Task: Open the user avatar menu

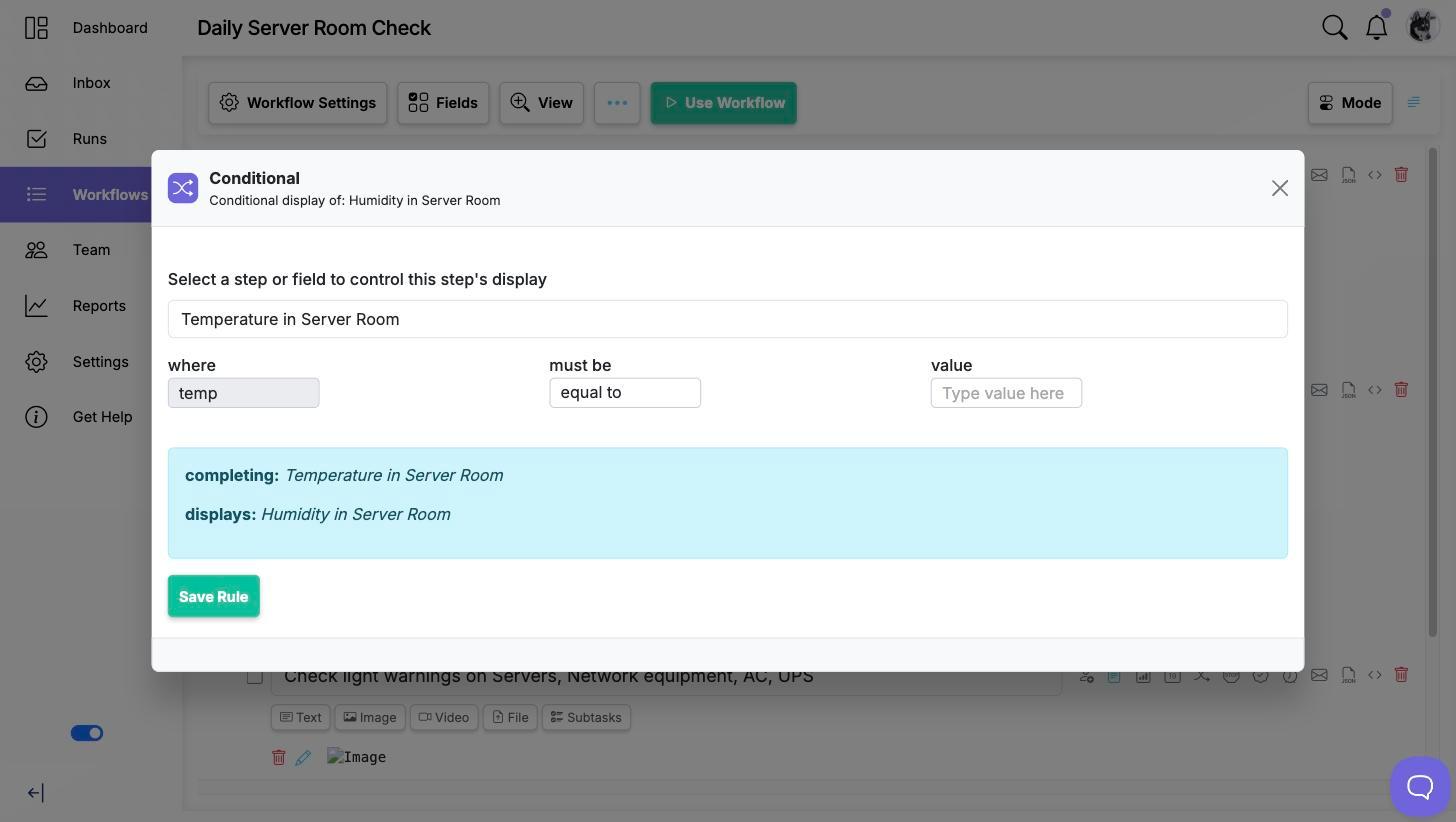Action: [1422, 26]
